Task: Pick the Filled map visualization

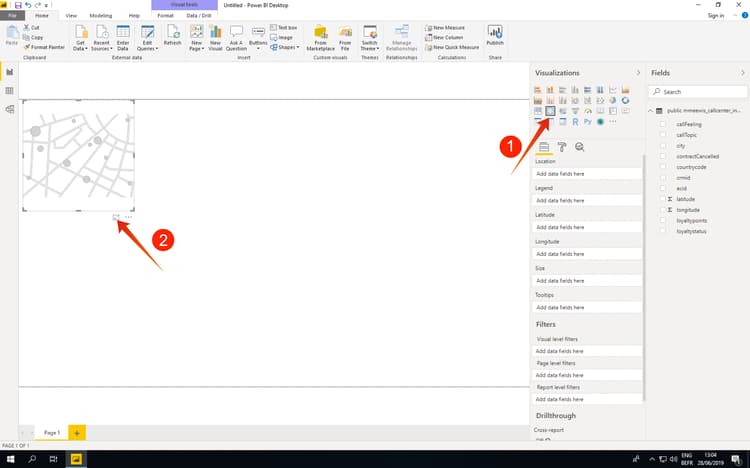Action: point(562,111)
